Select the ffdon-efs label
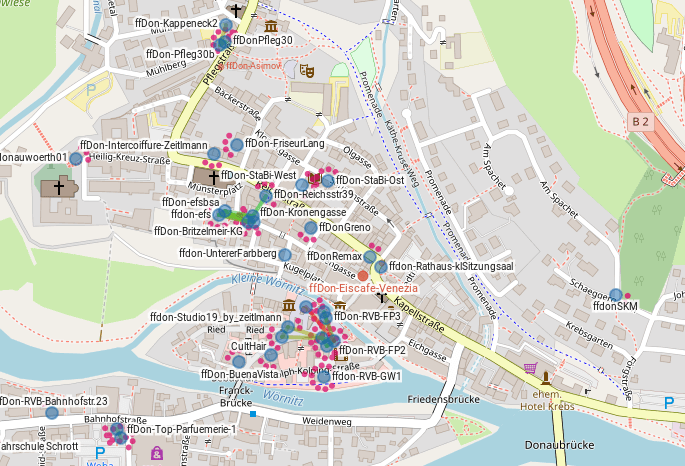 pos(191,214)
